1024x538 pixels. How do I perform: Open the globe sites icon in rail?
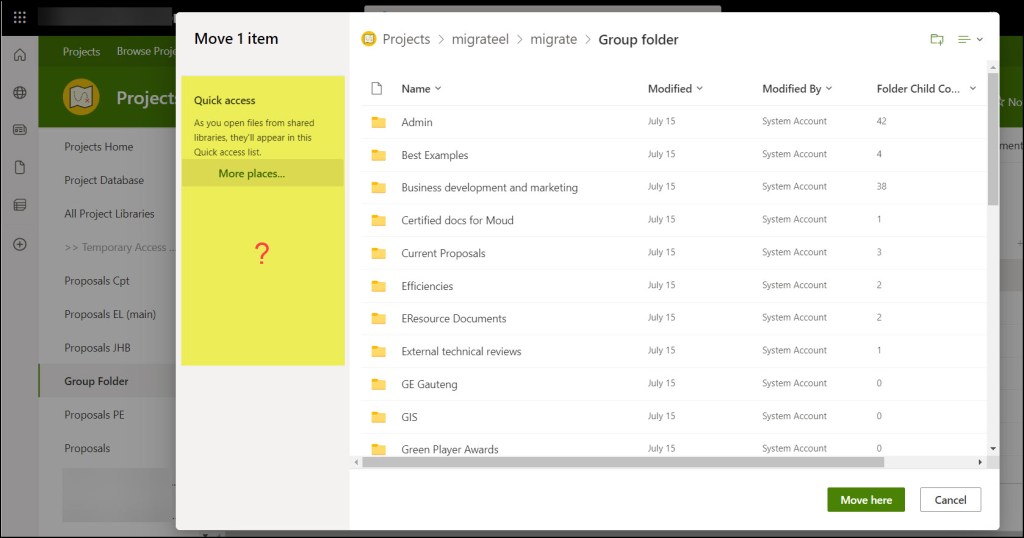(x=19, y=92)
